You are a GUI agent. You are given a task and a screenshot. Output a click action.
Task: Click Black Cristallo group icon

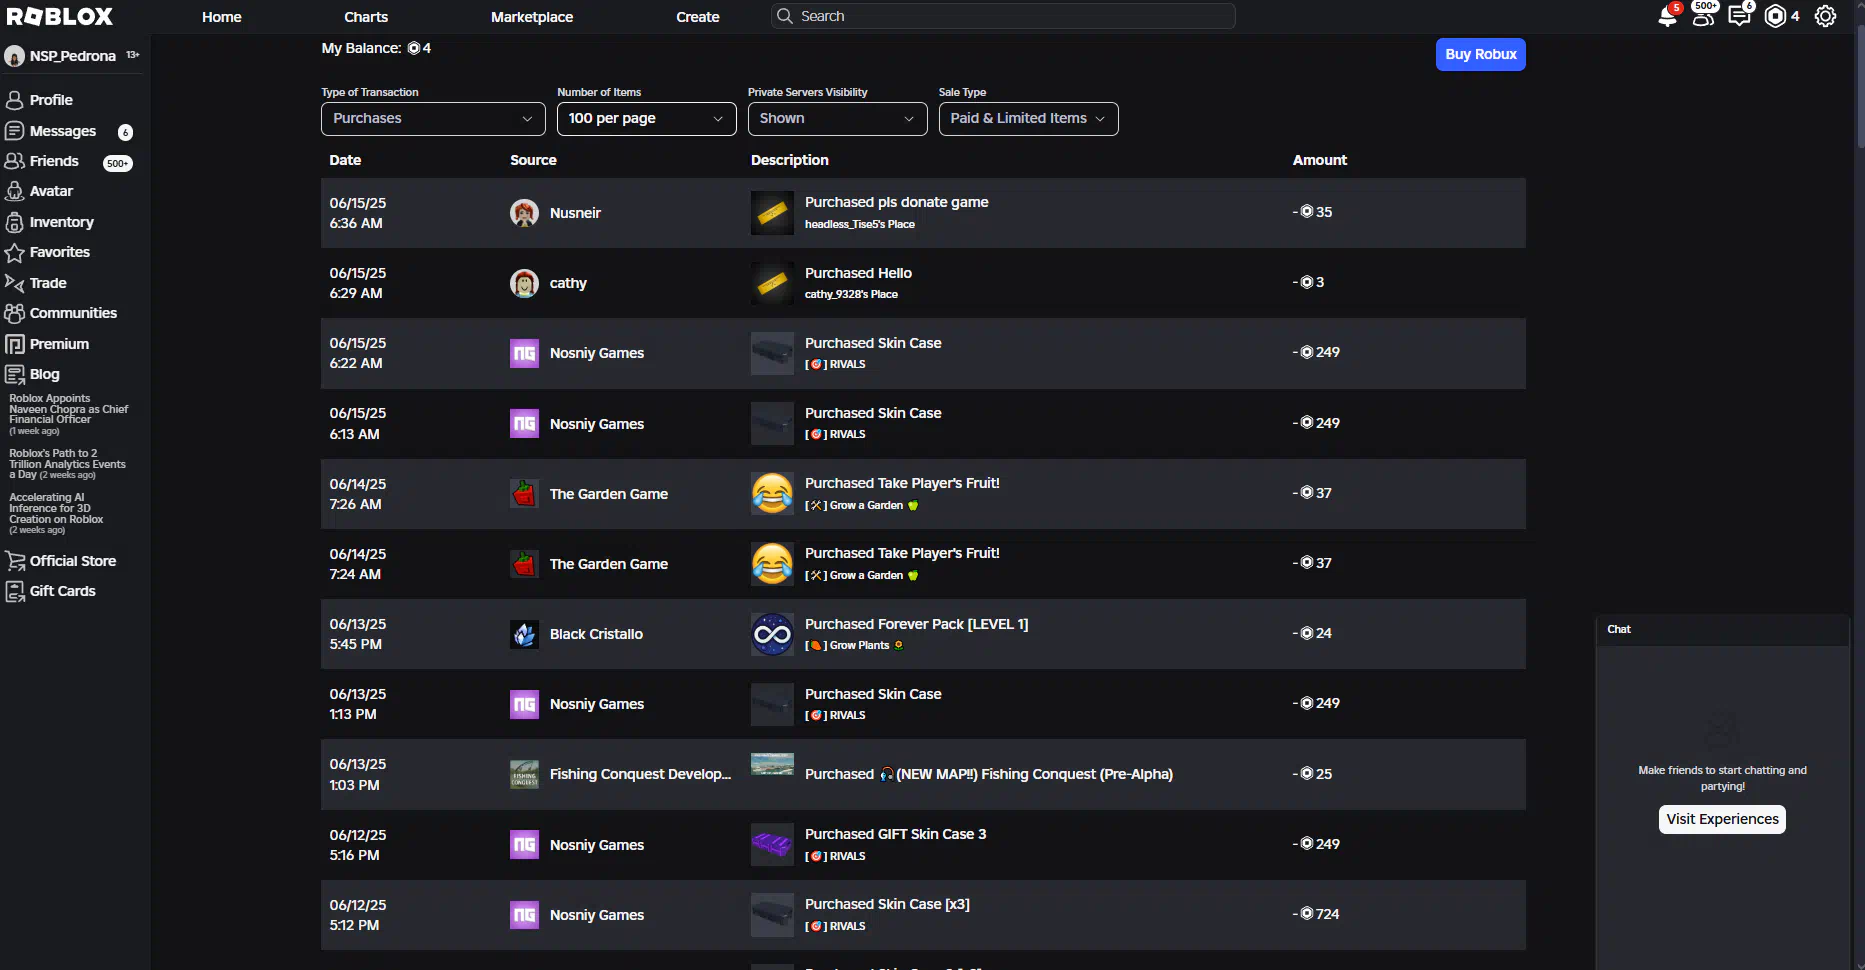pos(524,634)
